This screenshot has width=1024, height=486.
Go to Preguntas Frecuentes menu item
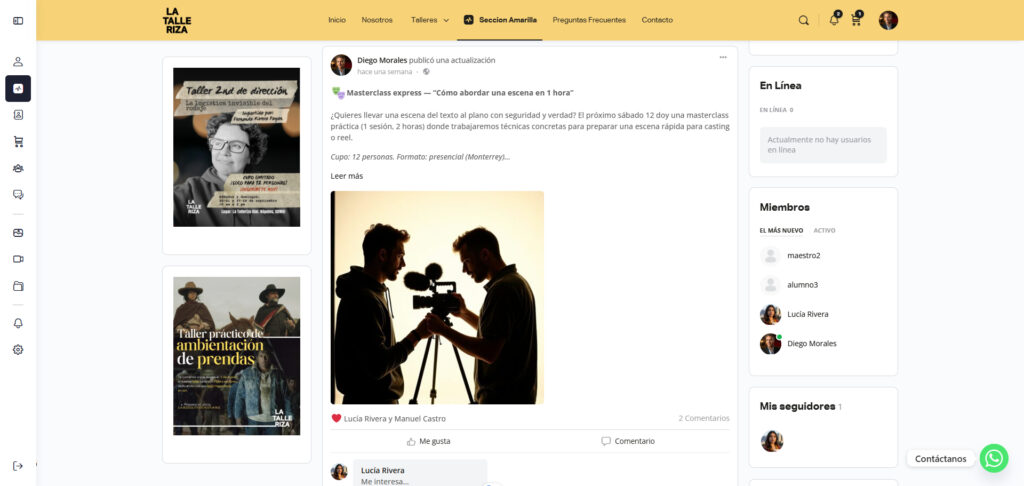click(589, 20)
